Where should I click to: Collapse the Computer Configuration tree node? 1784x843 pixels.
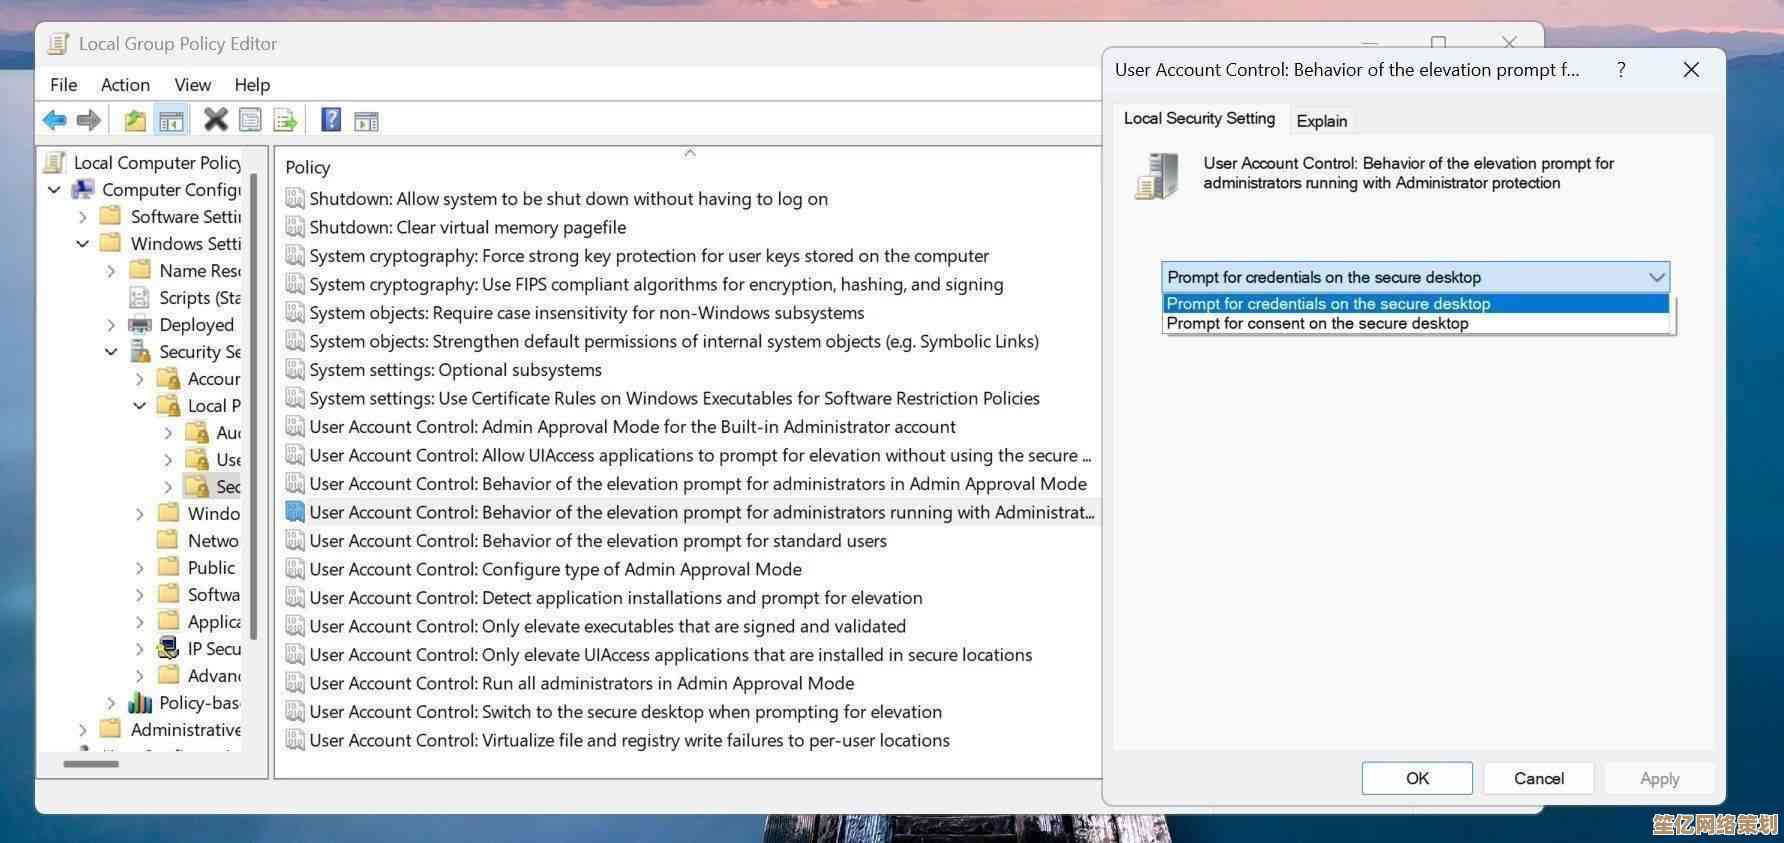click(55, 190)
